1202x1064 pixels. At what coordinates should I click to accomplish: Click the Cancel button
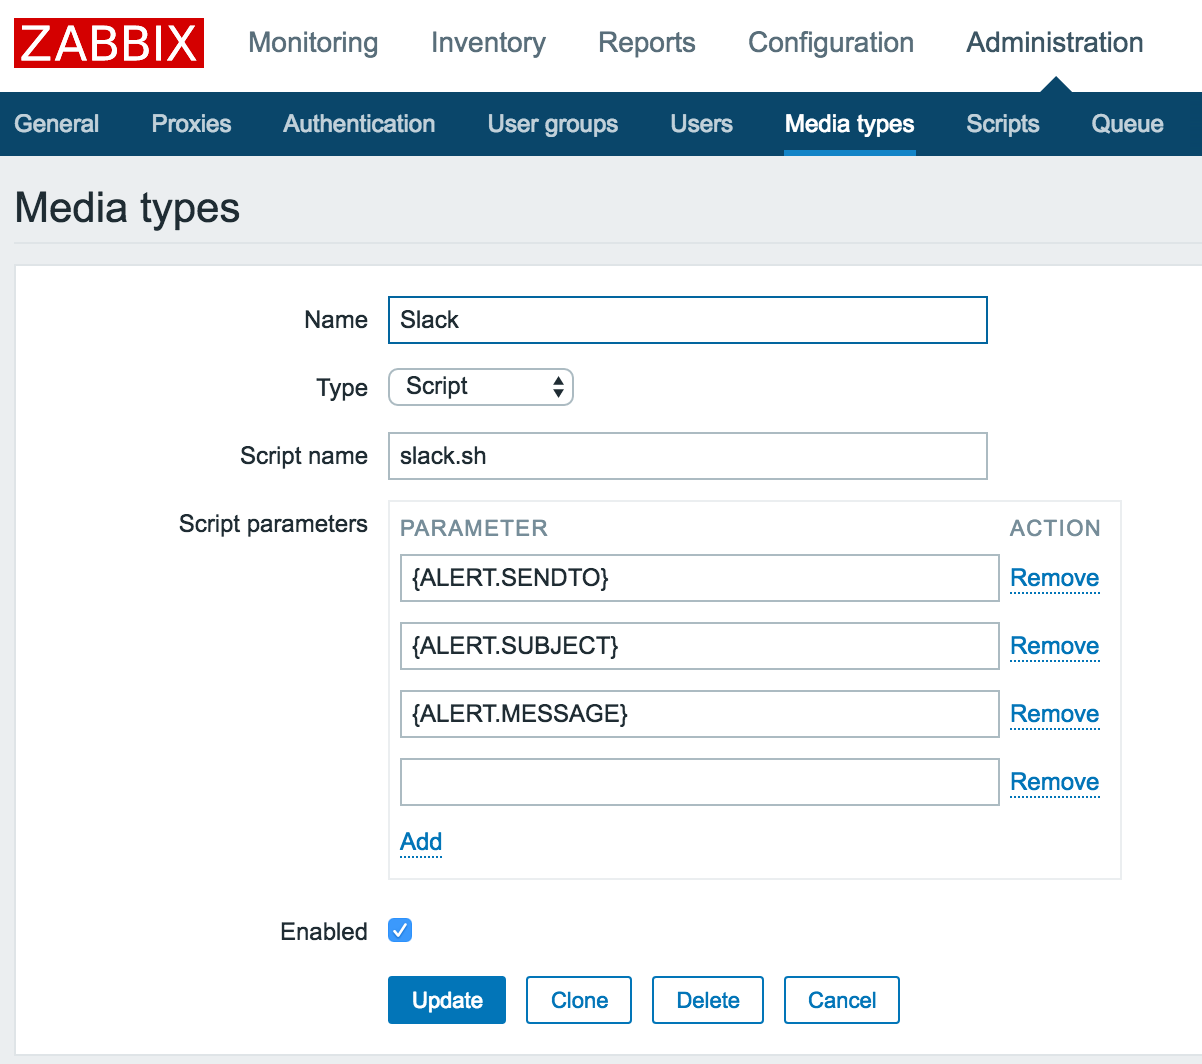pyautogui.click(x=842, y=1000)
